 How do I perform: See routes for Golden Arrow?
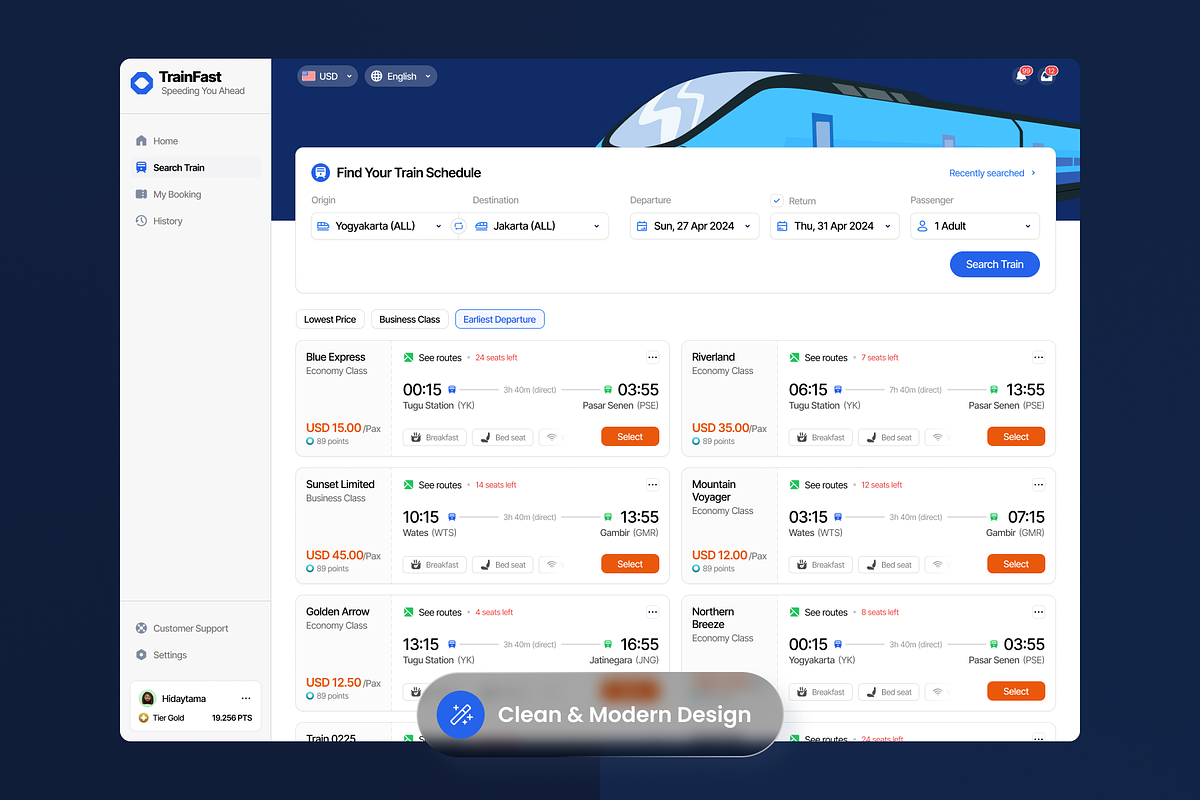click(x=433, y=612)
